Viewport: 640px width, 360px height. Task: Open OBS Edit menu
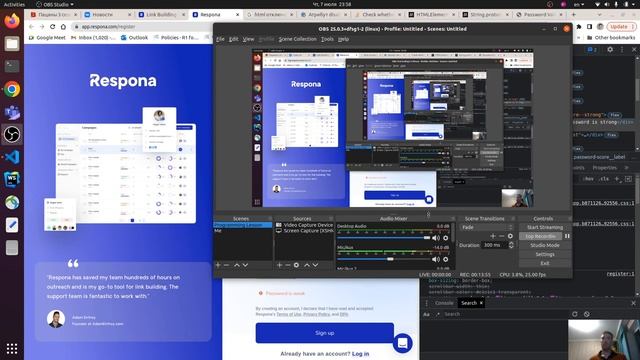pos(233,39)
